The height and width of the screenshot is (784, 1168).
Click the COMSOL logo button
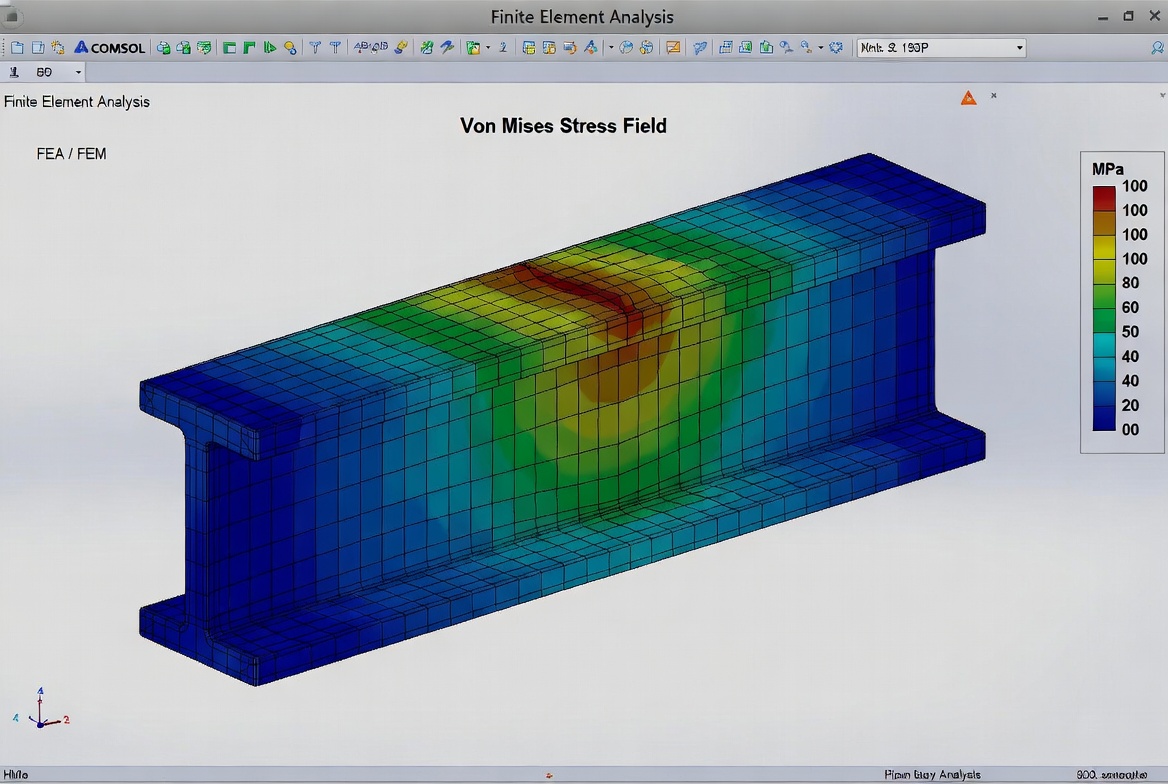tap(110, 47)
